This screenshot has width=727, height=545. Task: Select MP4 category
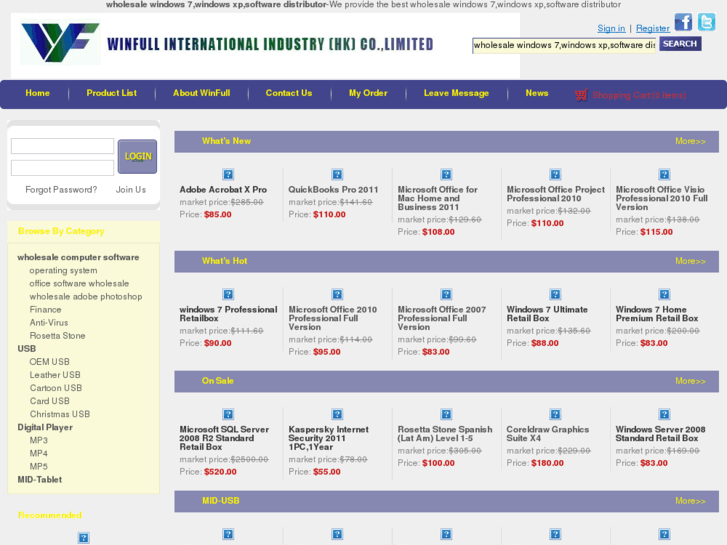tap(38, 453)
